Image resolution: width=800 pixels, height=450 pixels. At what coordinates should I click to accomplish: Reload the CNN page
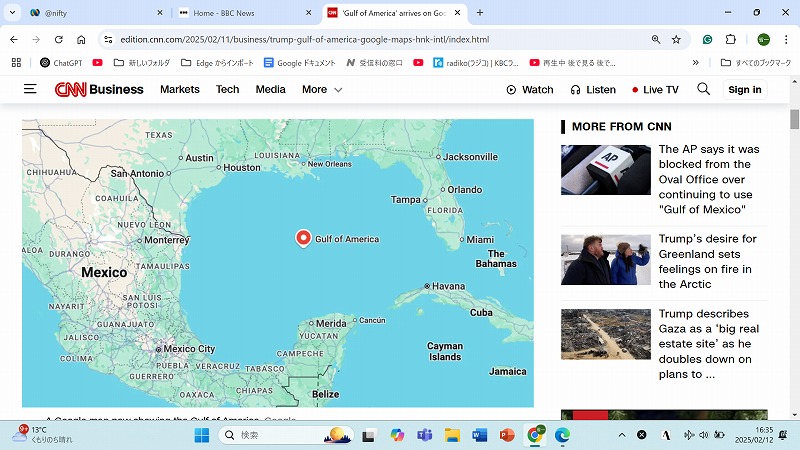59,39
